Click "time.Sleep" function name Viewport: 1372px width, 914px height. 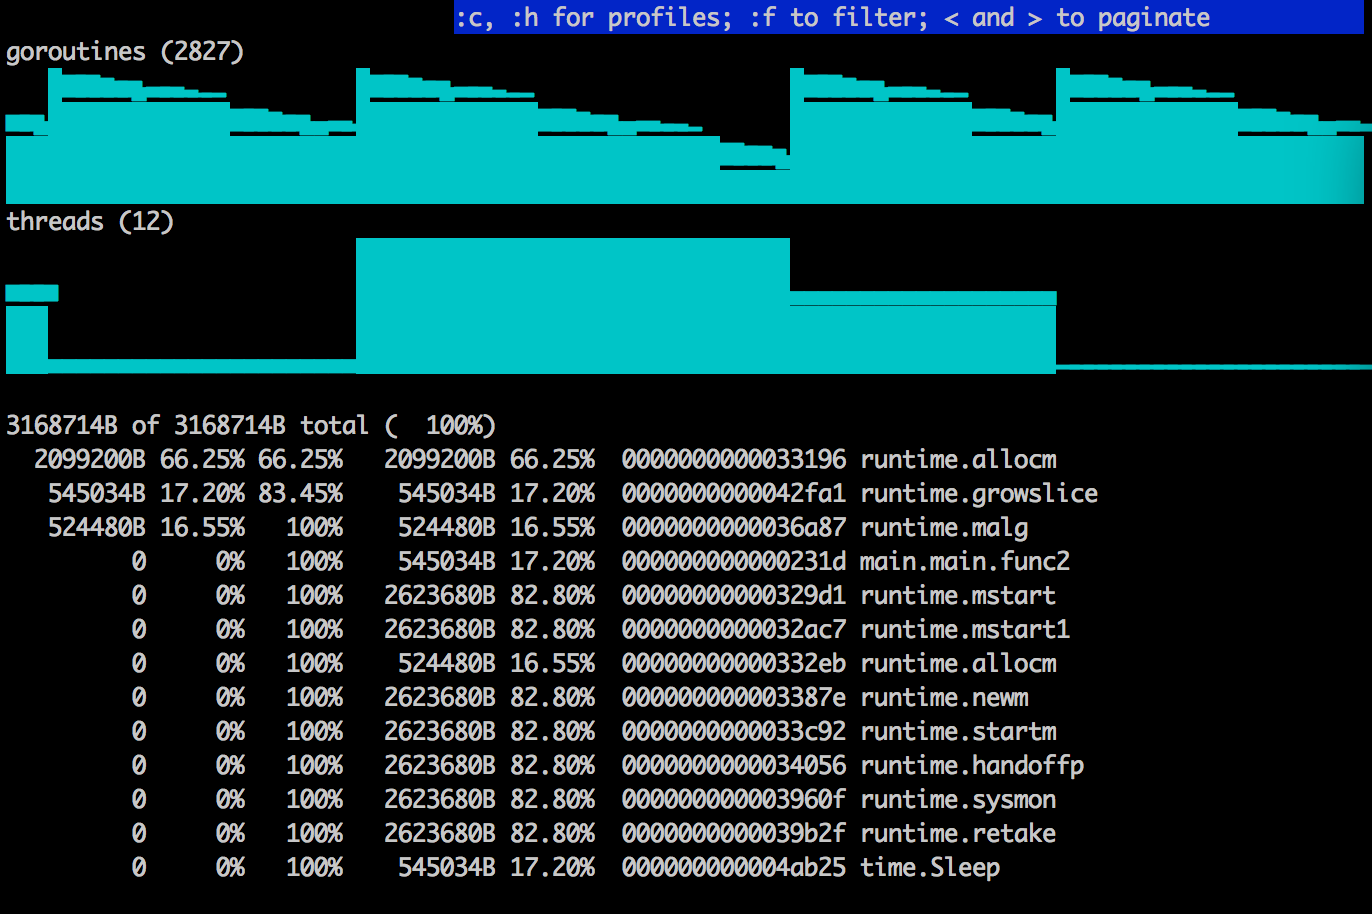point(930,867)
